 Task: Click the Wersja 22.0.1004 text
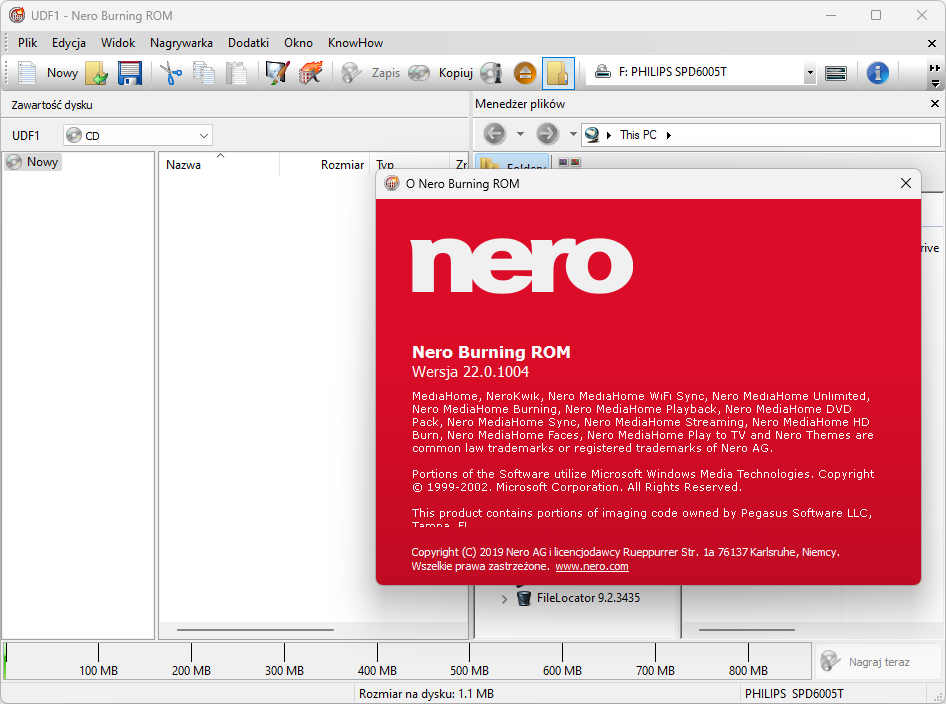click(471, 372)
